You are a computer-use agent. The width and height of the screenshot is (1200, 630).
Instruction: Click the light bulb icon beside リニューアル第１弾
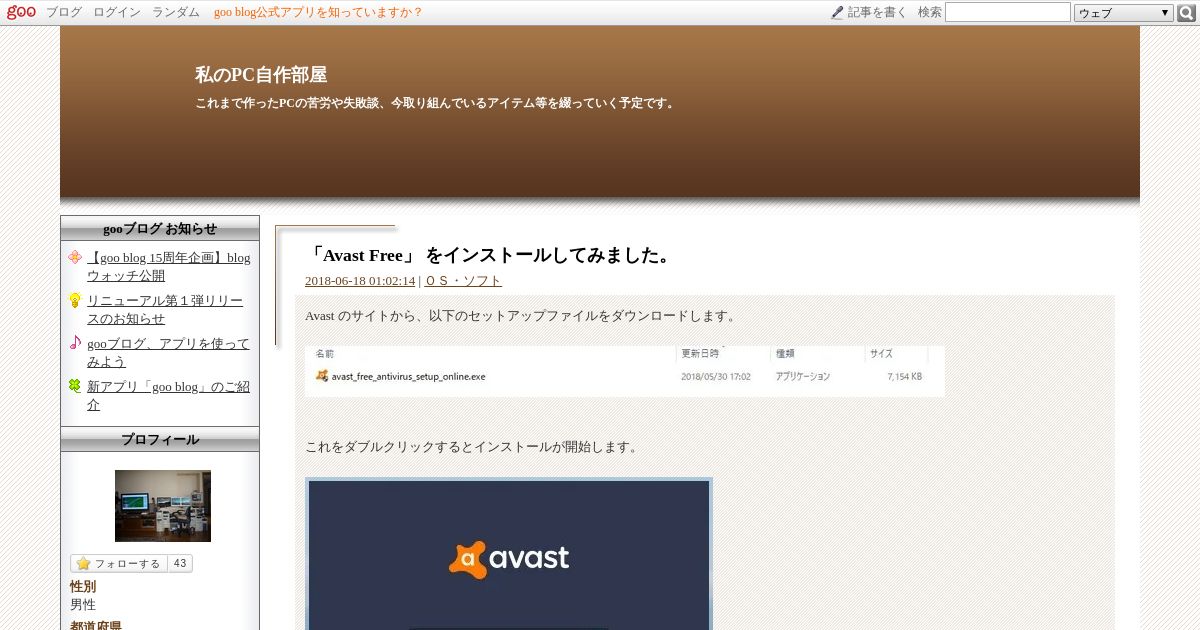click(75, 300)
